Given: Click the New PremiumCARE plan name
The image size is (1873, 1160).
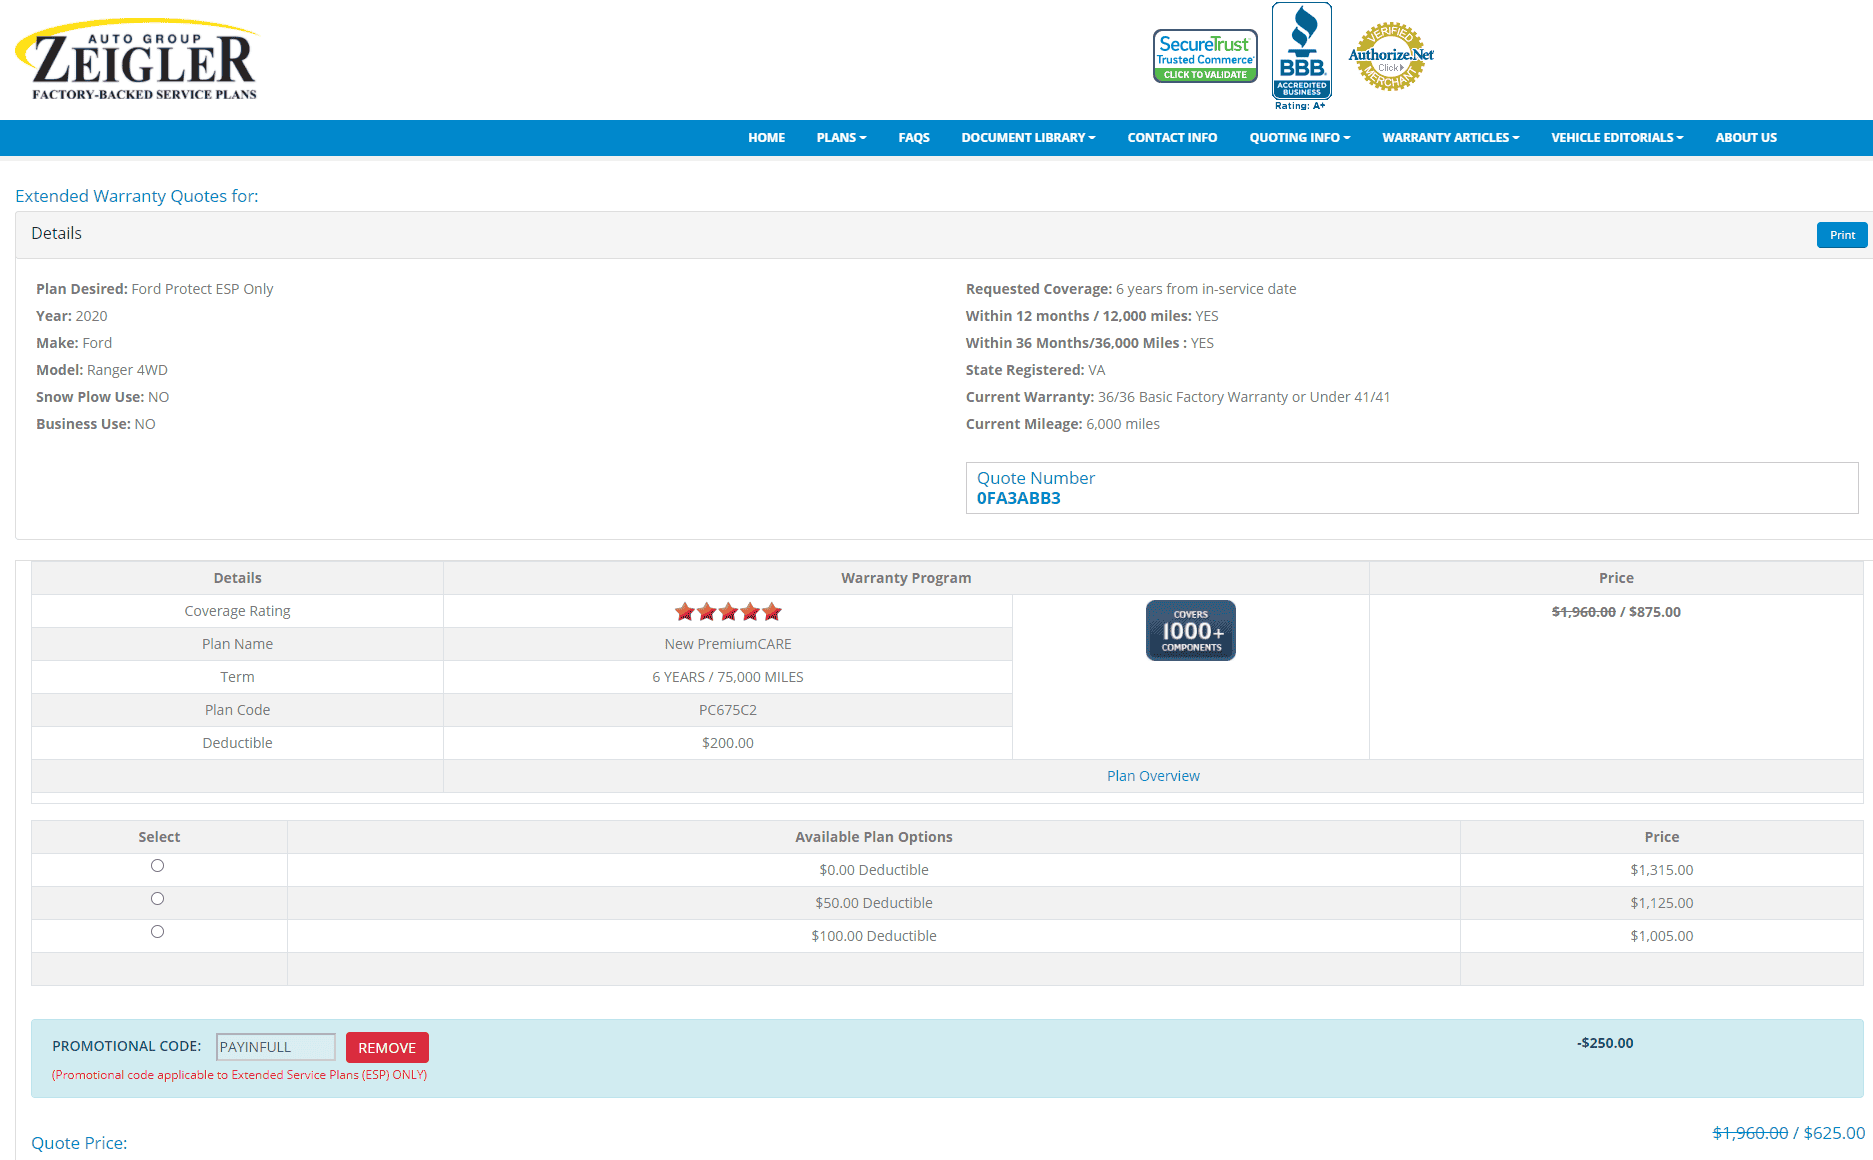Looking at the screenshot, I should (x=728, y=644).
